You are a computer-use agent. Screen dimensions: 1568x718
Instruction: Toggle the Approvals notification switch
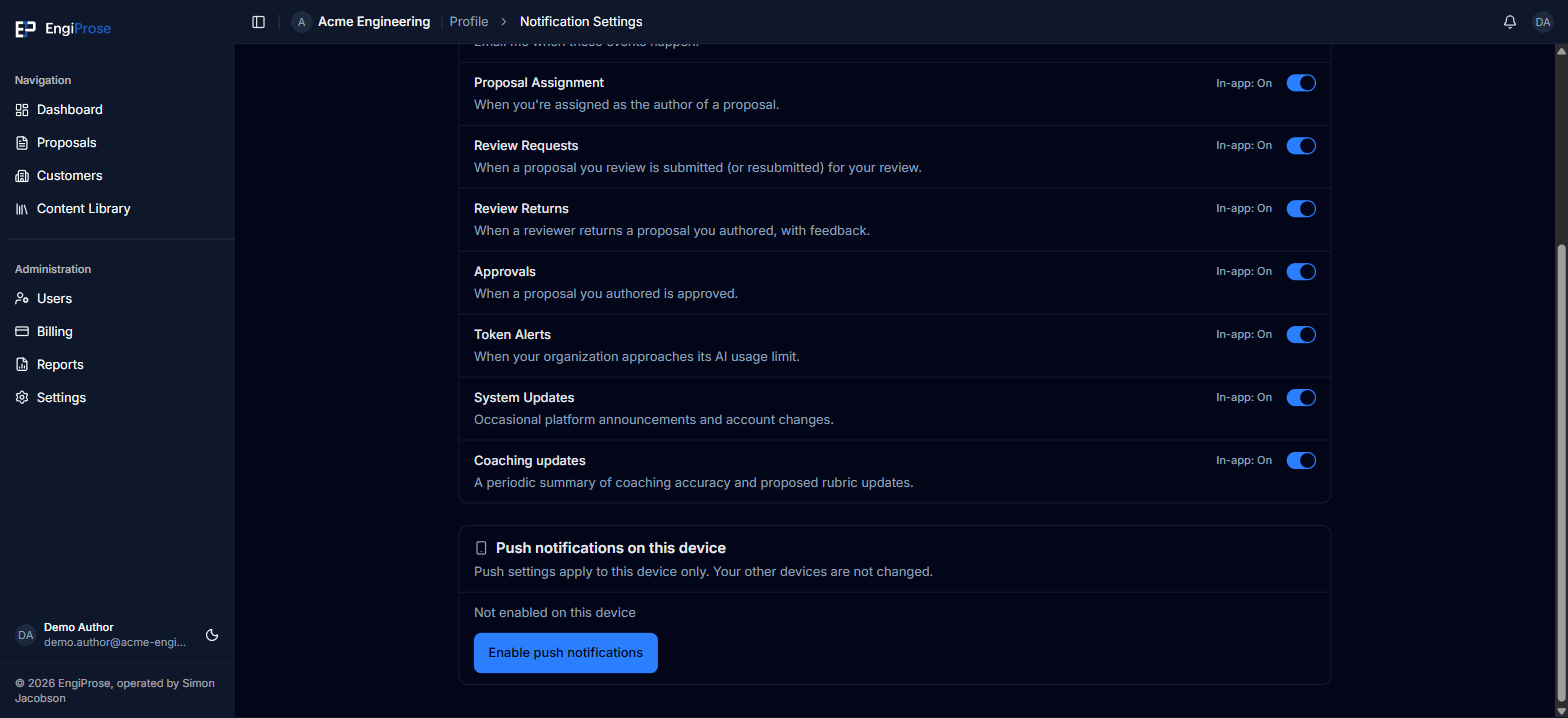pos(1301,272)
